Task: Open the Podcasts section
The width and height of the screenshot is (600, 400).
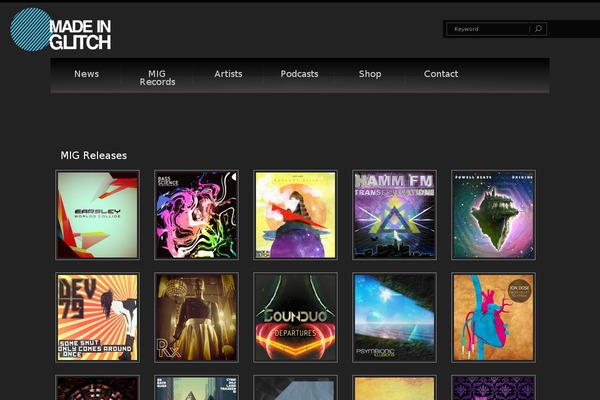Action: point(299,74)
